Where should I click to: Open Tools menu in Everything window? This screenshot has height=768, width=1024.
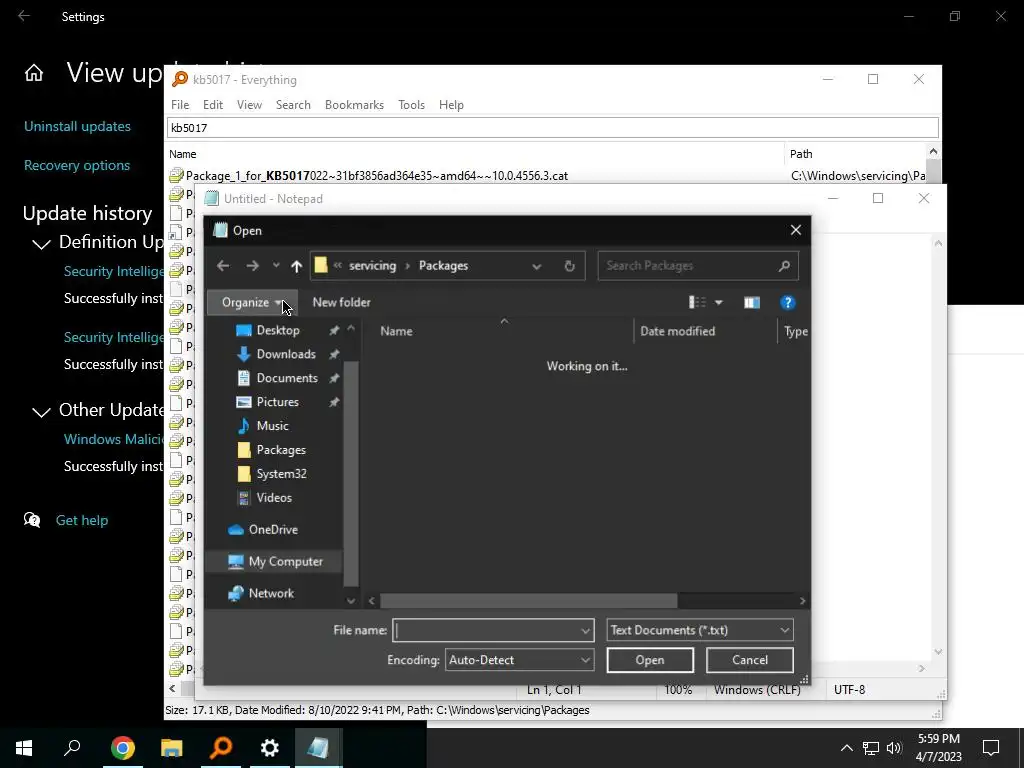click(x=411, y=105)
